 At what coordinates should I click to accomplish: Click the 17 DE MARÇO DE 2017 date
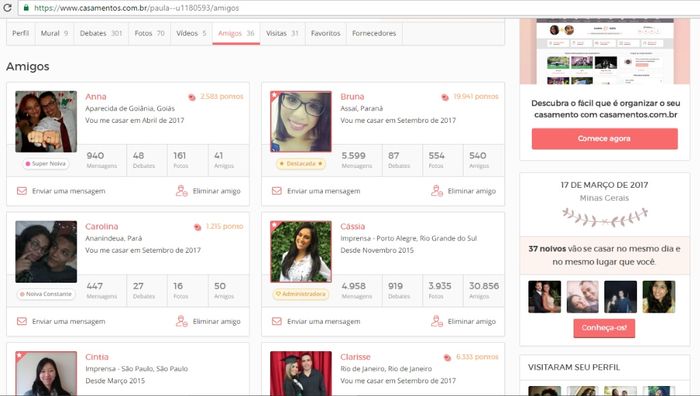tap(604, 185)
